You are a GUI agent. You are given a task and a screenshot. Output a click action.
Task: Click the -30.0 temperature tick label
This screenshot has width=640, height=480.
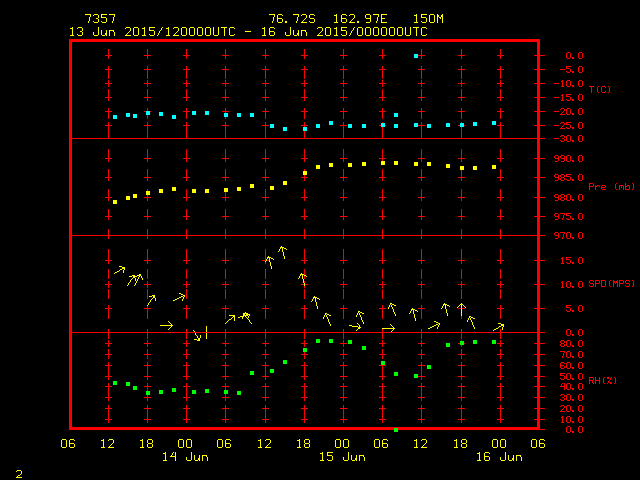tap(565, 139)
